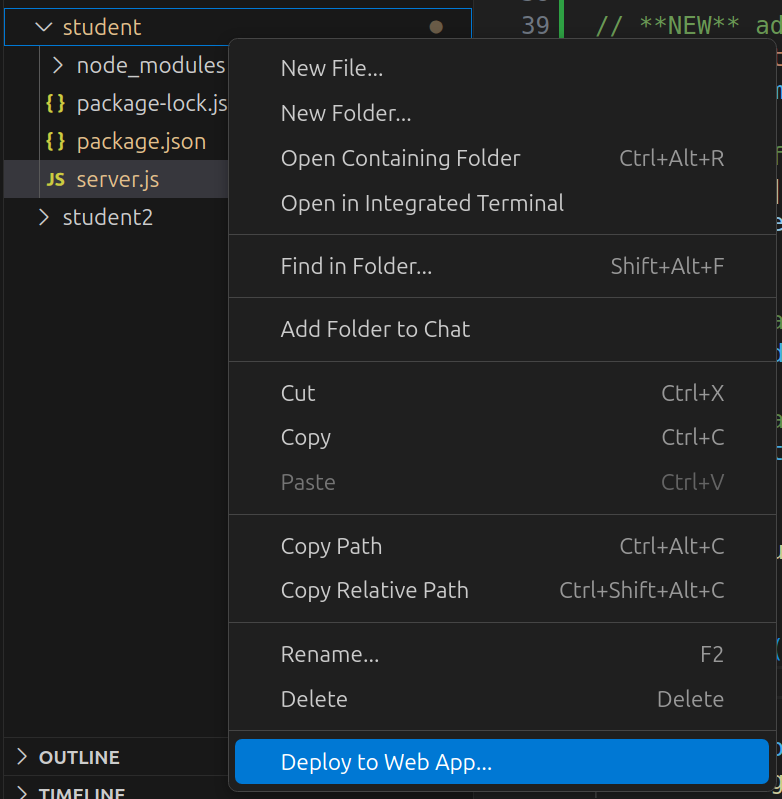Click the JS icon beside server.js
Screen dimensions: 782x799
click(56, 180)
